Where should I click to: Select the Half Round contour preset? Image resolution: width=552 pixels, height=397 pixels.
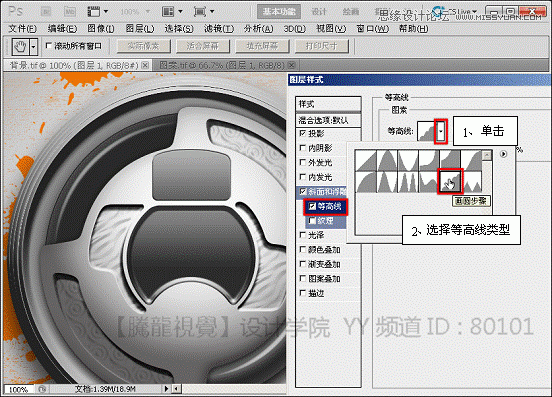(365, 182)
